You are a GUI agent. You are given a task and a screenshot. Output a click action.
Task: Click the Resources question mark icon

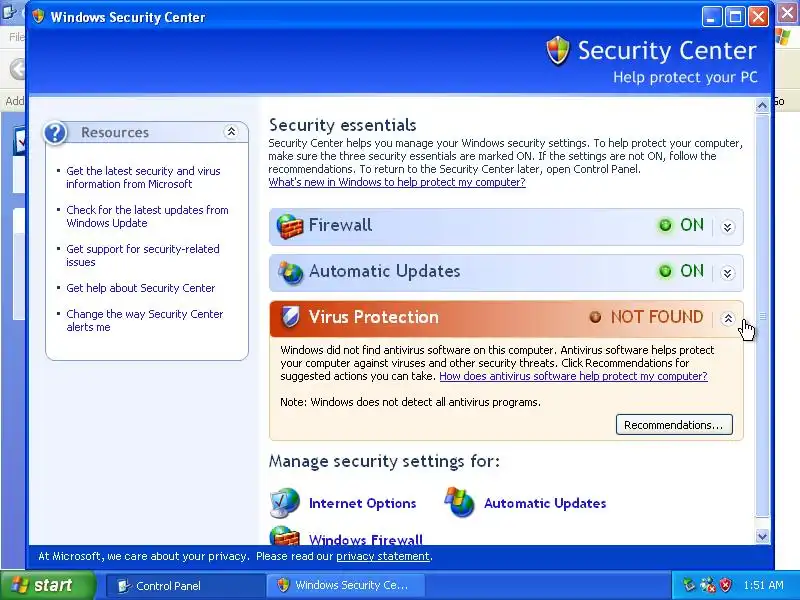point(55,133)
